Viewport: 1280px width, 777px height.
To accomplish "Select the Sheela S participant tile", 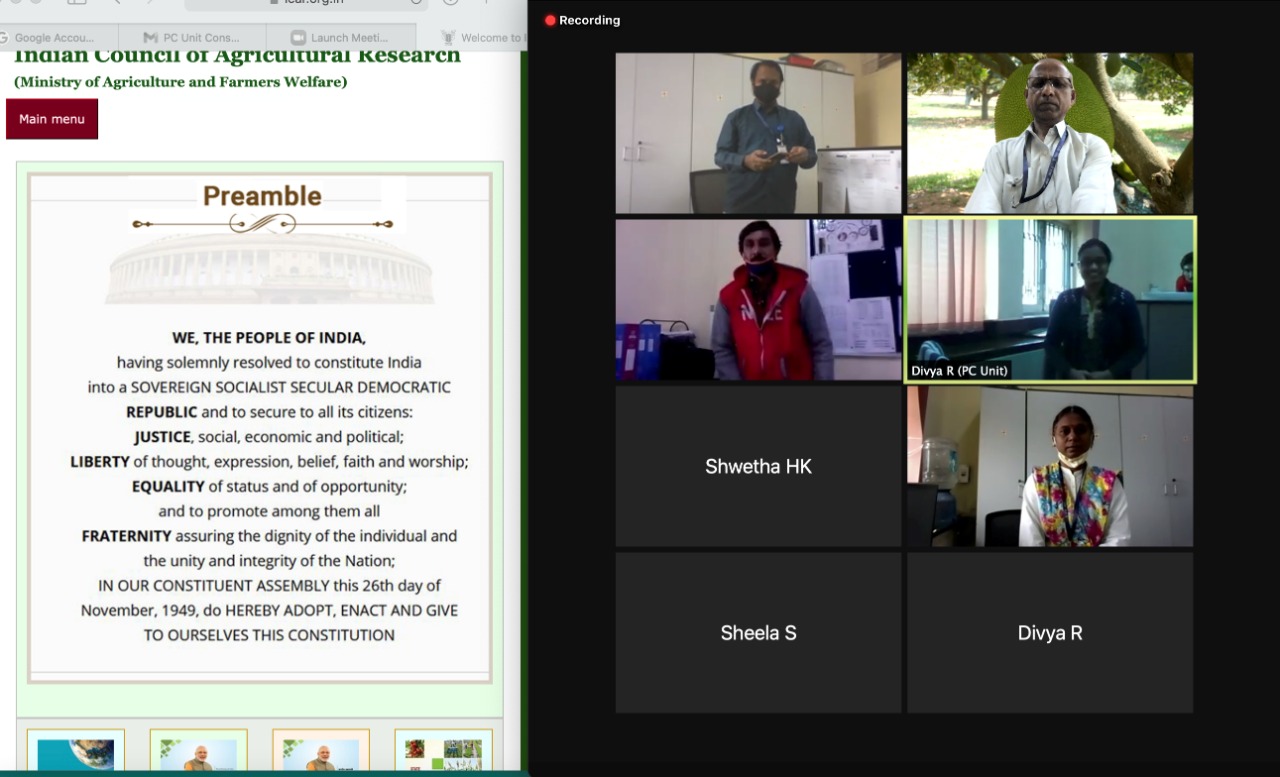I will pyautogui.click(x=758, y=632).
